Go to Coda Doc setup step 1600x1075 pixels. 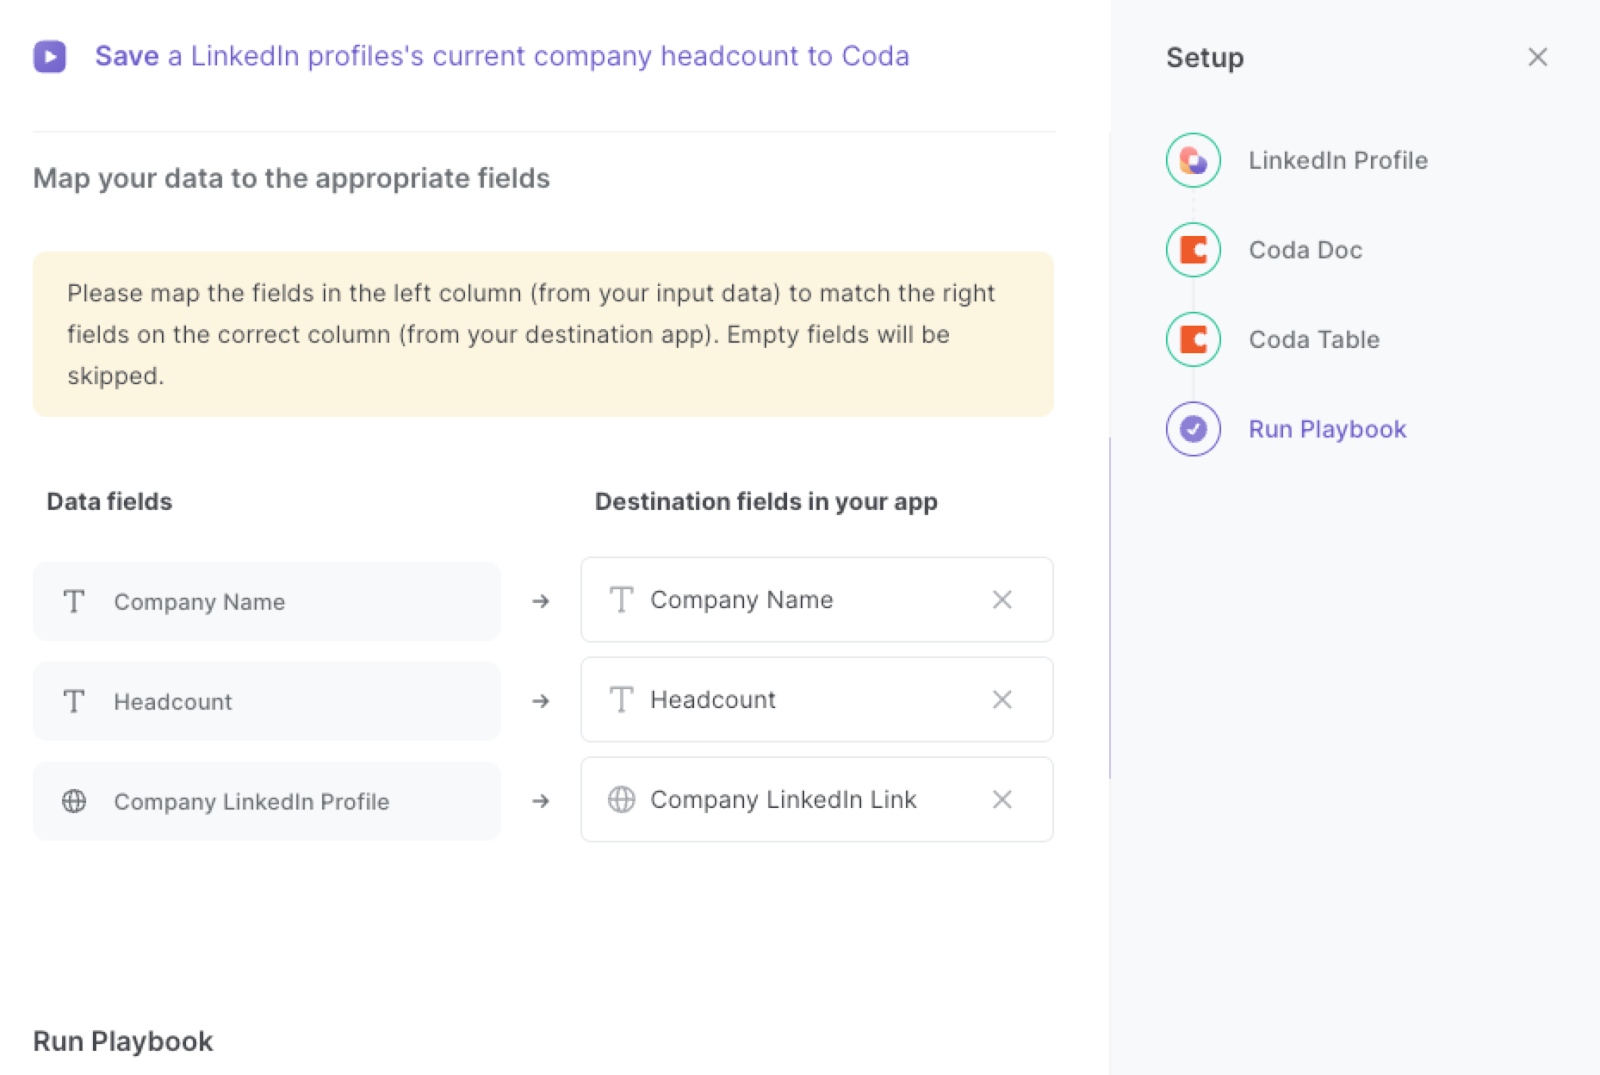(x=1305, y=250)
